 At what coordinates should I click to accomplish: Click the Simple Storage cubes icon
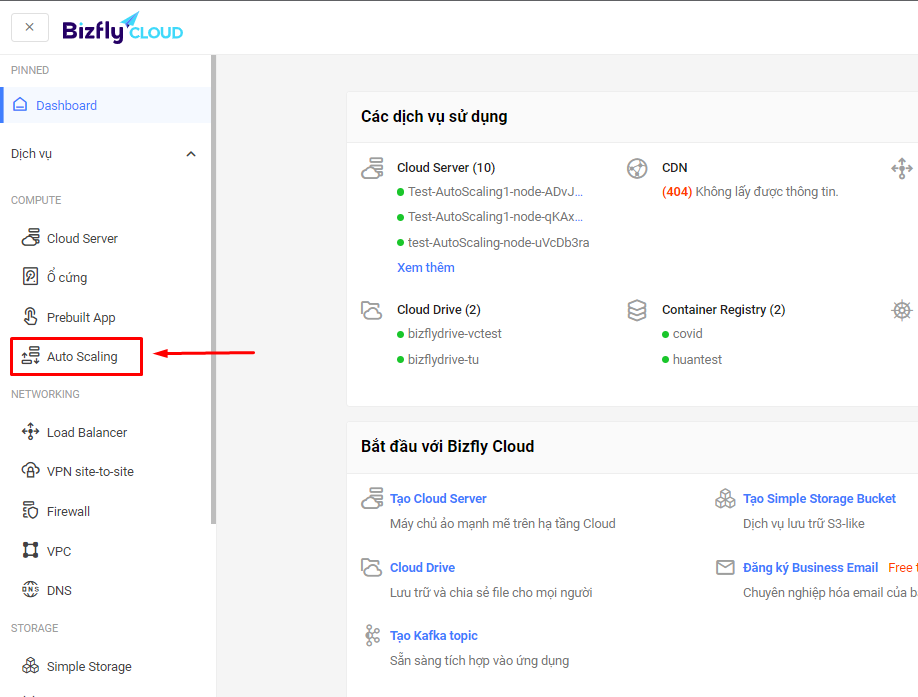[30, 665]
